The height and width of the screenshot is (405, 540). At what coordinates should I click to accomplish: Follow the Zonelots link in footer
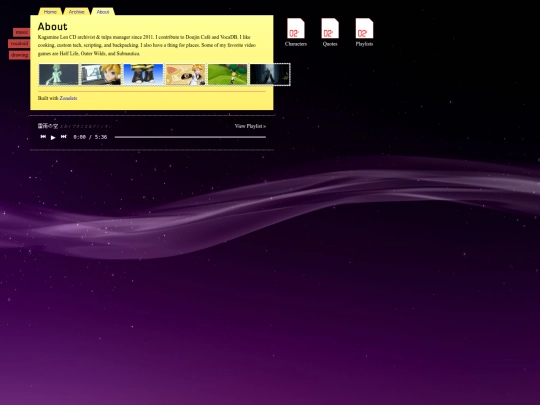point(68,98)
